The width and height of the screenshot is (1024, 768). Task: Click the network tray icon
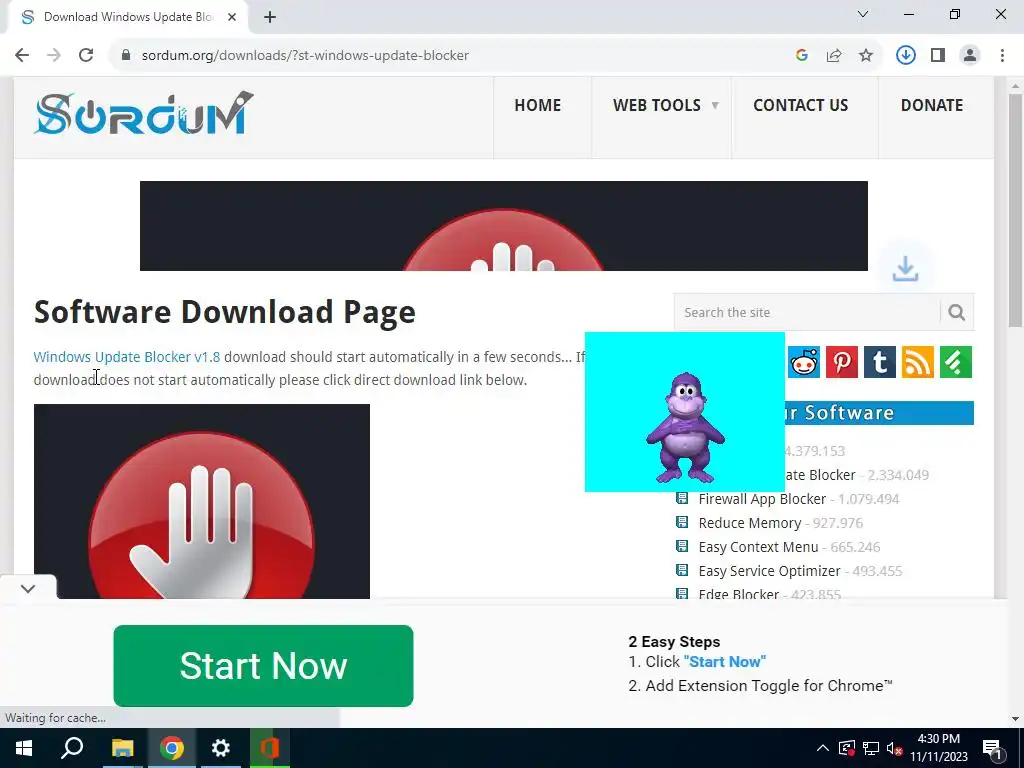(x=871, y=748)
